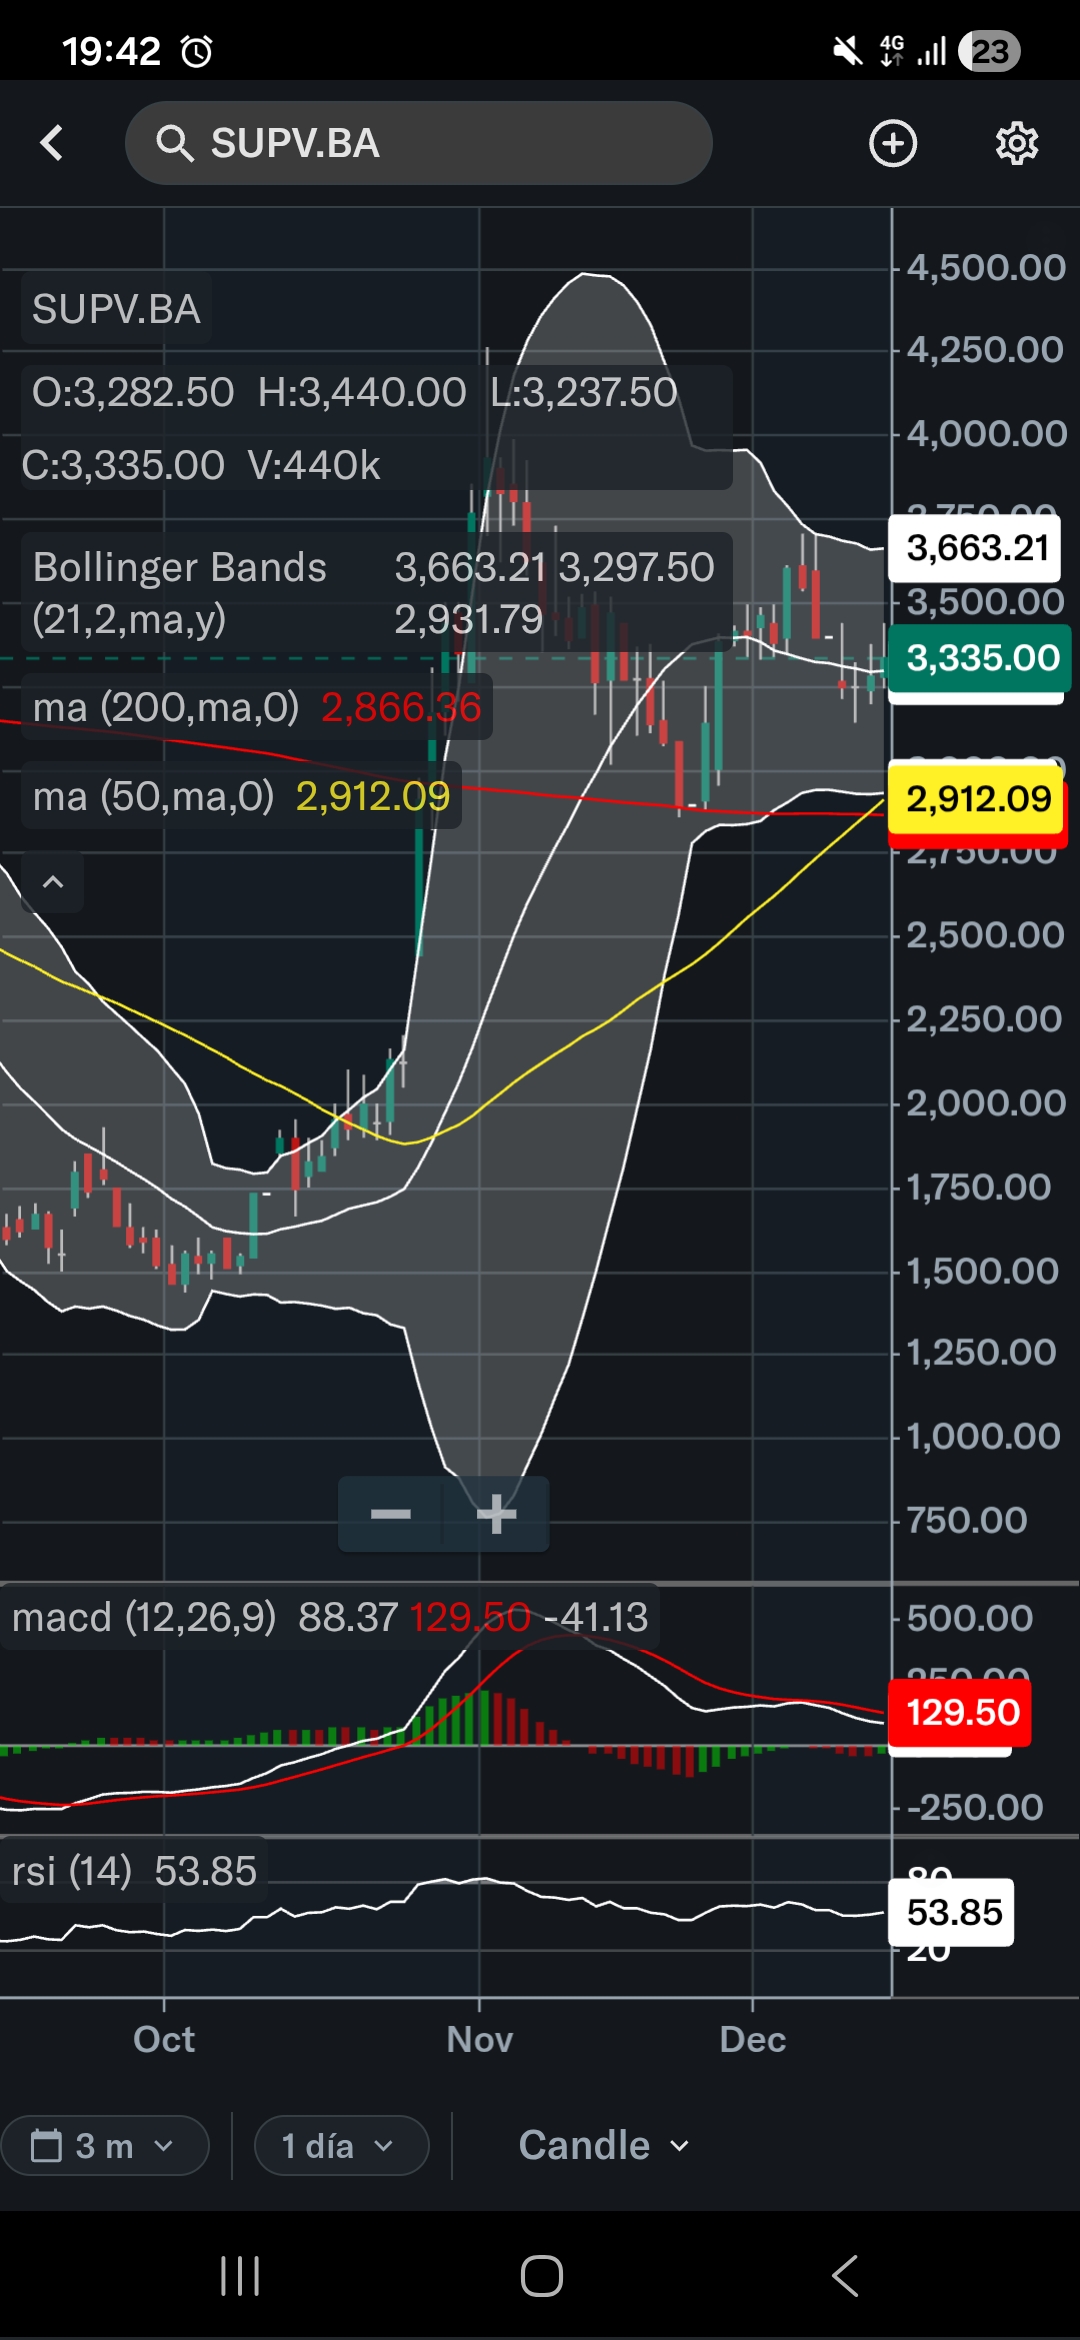Tap the Nov label on time axis
The width and height of the screenshot is (1080, 2340).
(479, 2039)
